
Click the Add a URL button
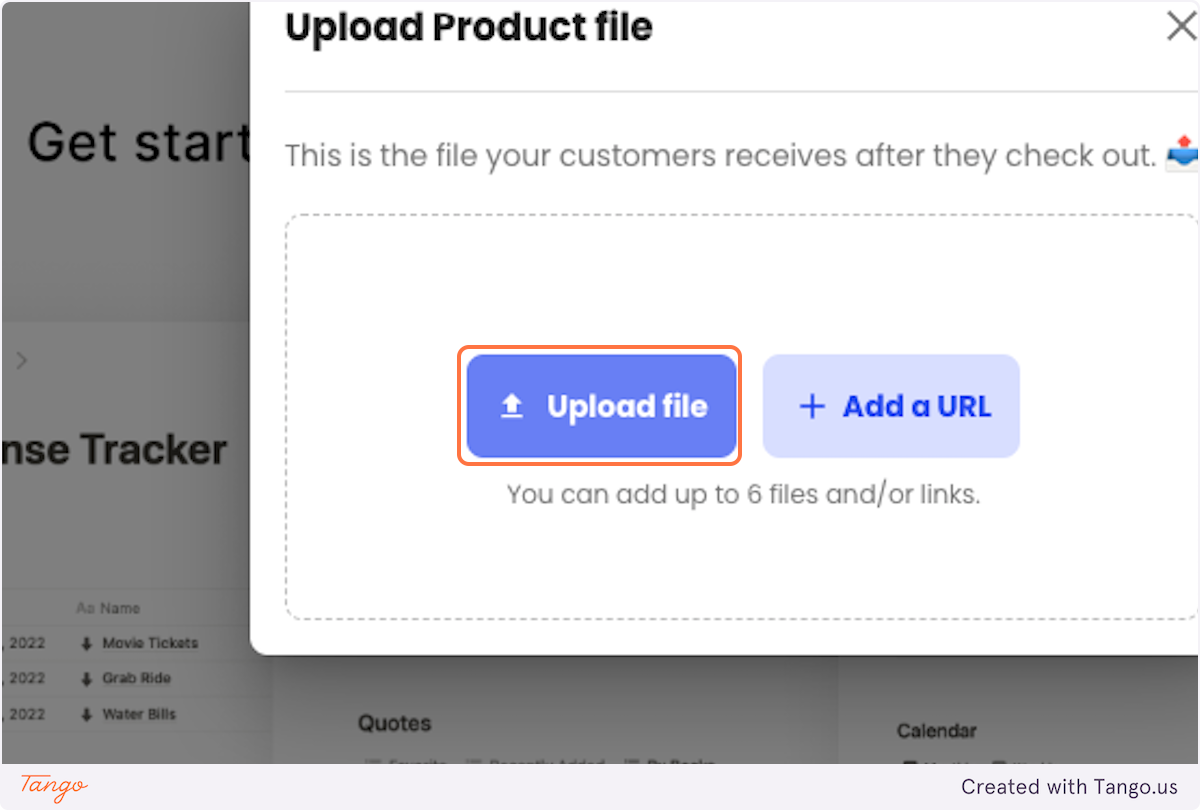click(x=891, y=406)
